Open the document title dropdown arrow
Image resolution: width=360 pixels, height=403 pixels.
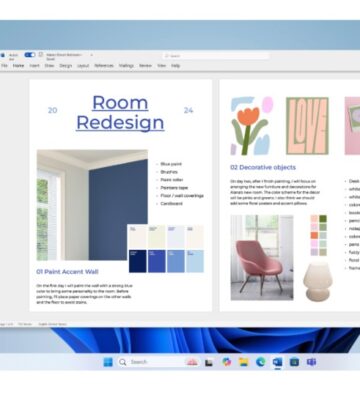click(x=92, y=55)
